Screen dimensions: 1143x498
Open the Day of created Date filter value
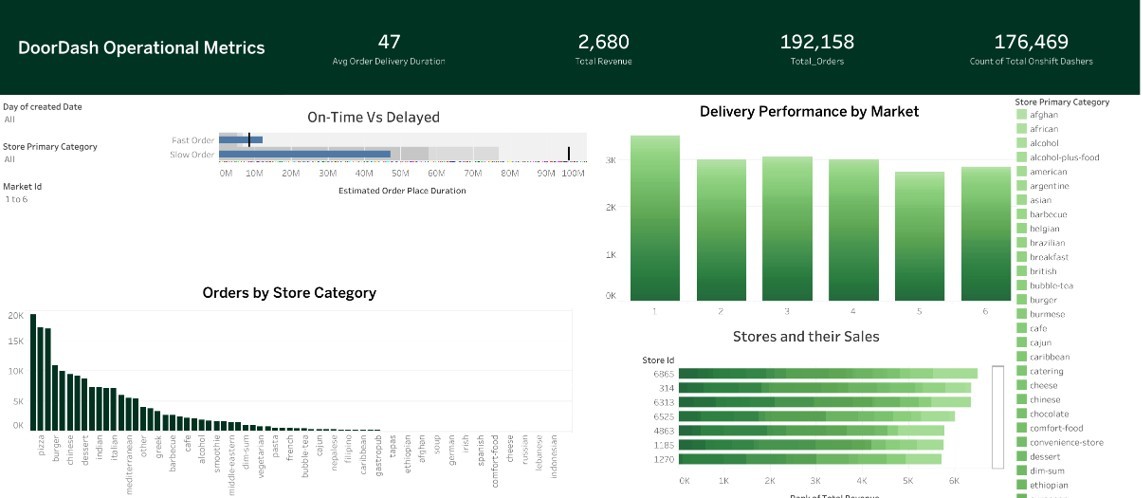[9, 119]
